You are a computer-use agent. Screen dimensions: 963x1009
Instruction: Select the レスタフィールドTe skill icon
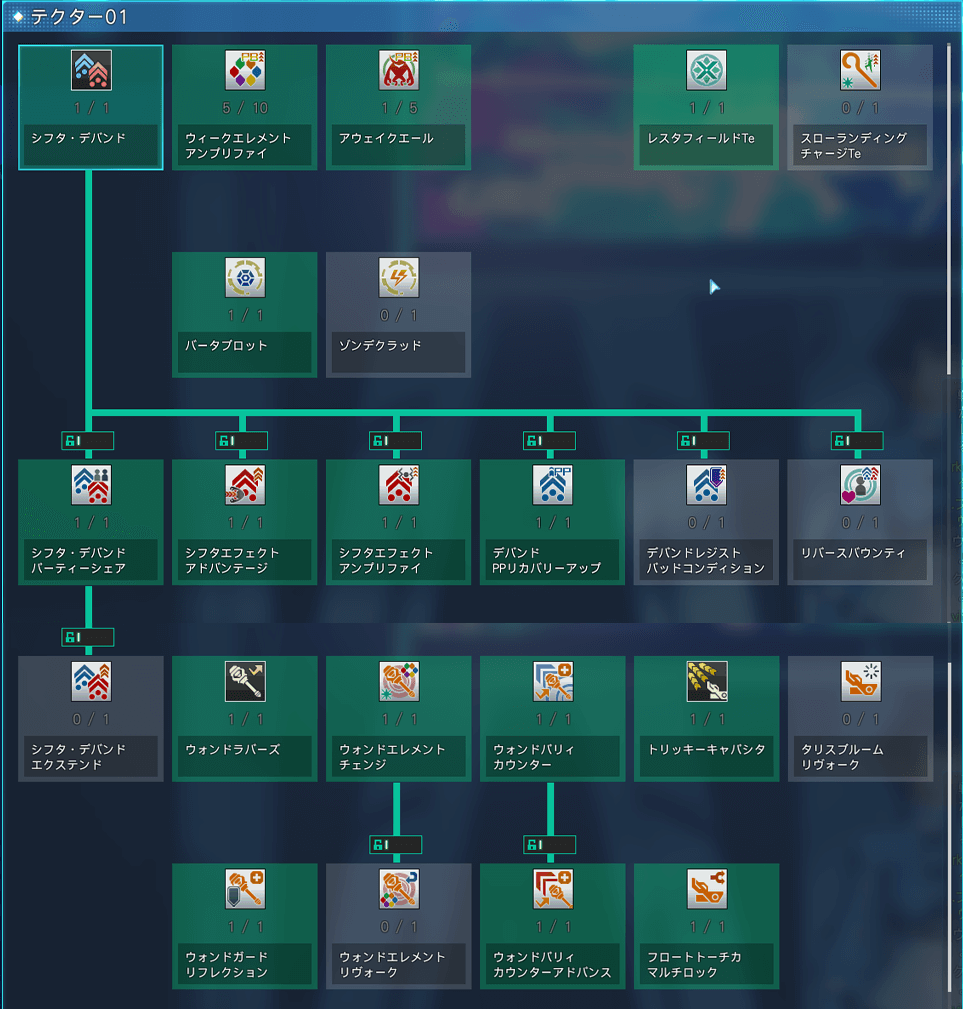click(x=706, y=71)
